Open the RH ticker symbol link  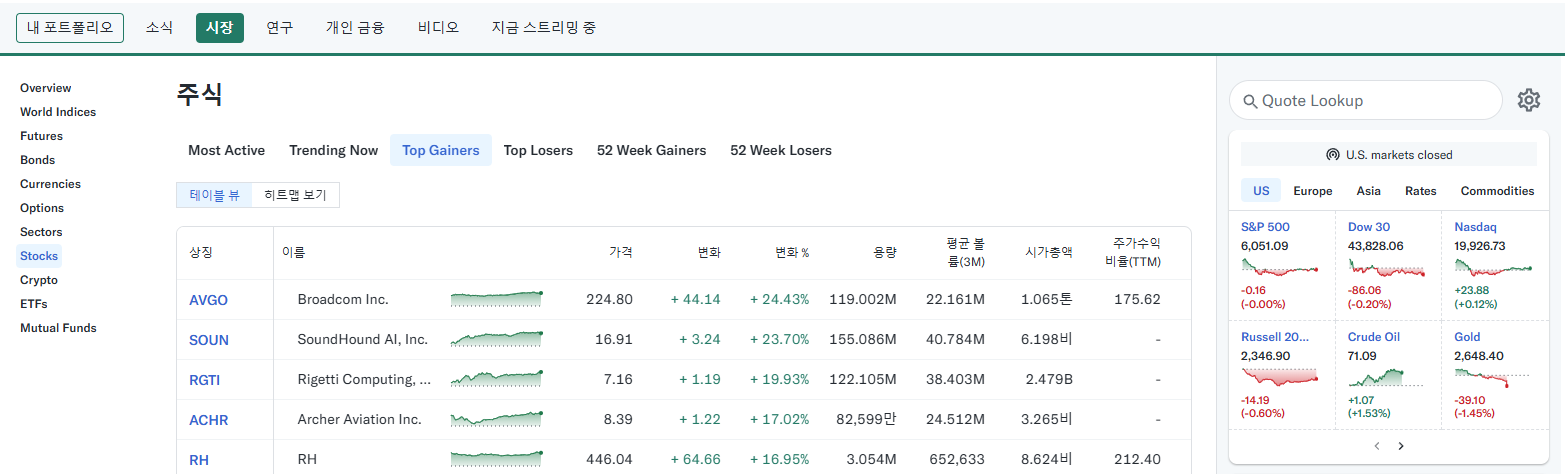(199, 460)
